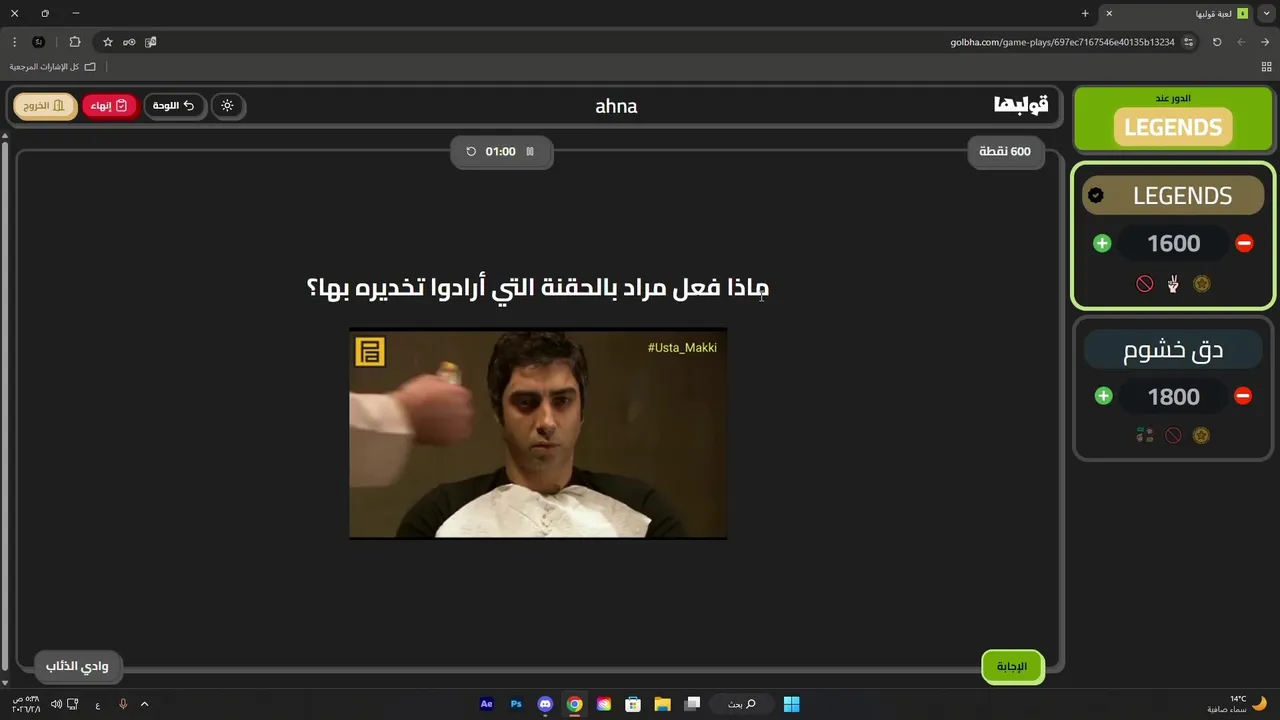Click the taskbar بحث search box
1280x720 pixels.
click(x=741, y=704)
